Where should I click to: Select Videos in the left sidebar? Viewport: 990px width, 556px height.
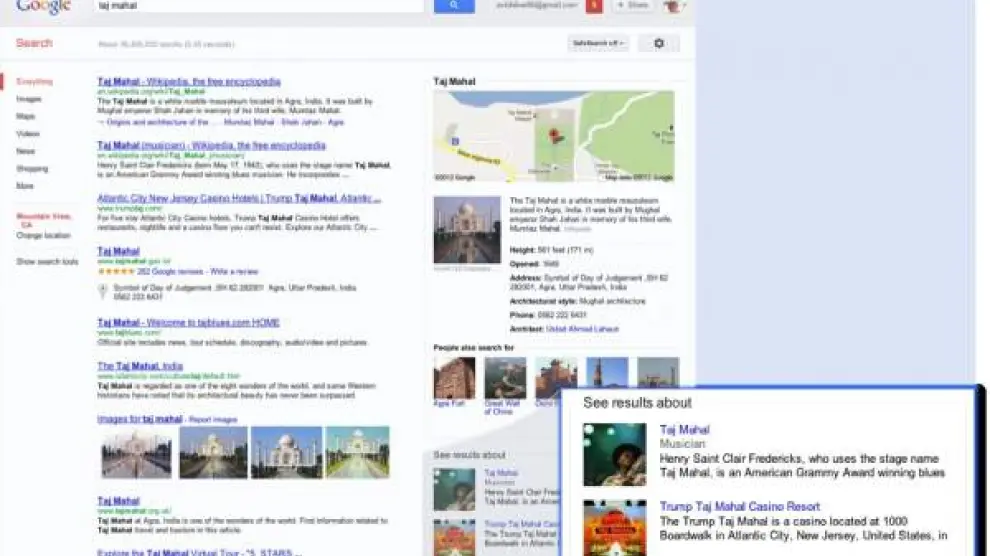tap(28, 134)
